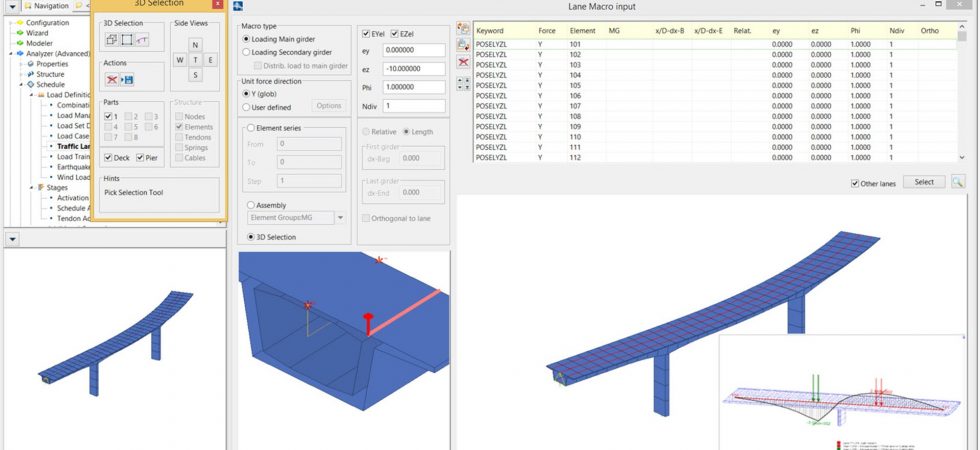The height and width of the screenshot is (450, 980).
Task: Uncheck the Deck checkbox
Action: point(108,158)
